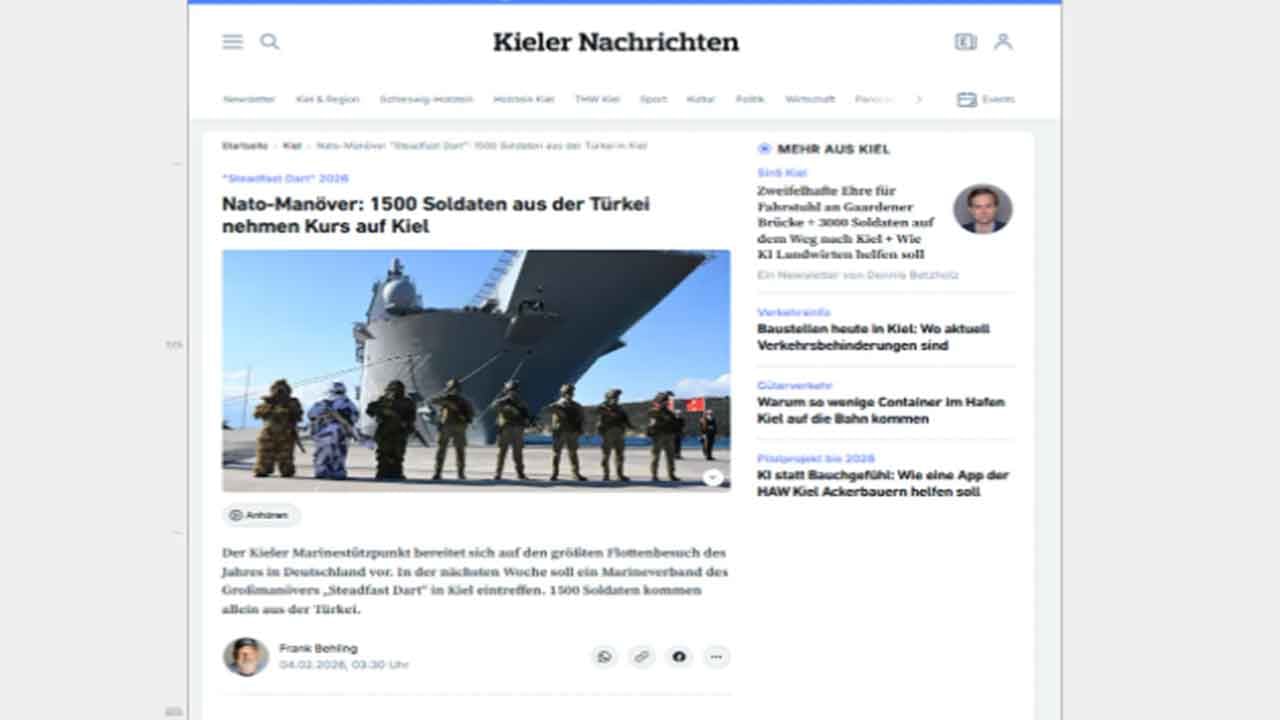The image size is (1280, 720).
Task: Show more categories with navigation arrow
Action: click(x=919, y=99)
